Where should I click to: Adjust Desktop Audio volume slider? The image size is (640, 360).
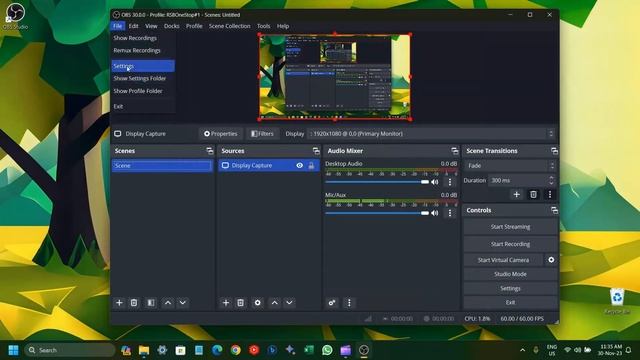[377, 182]
